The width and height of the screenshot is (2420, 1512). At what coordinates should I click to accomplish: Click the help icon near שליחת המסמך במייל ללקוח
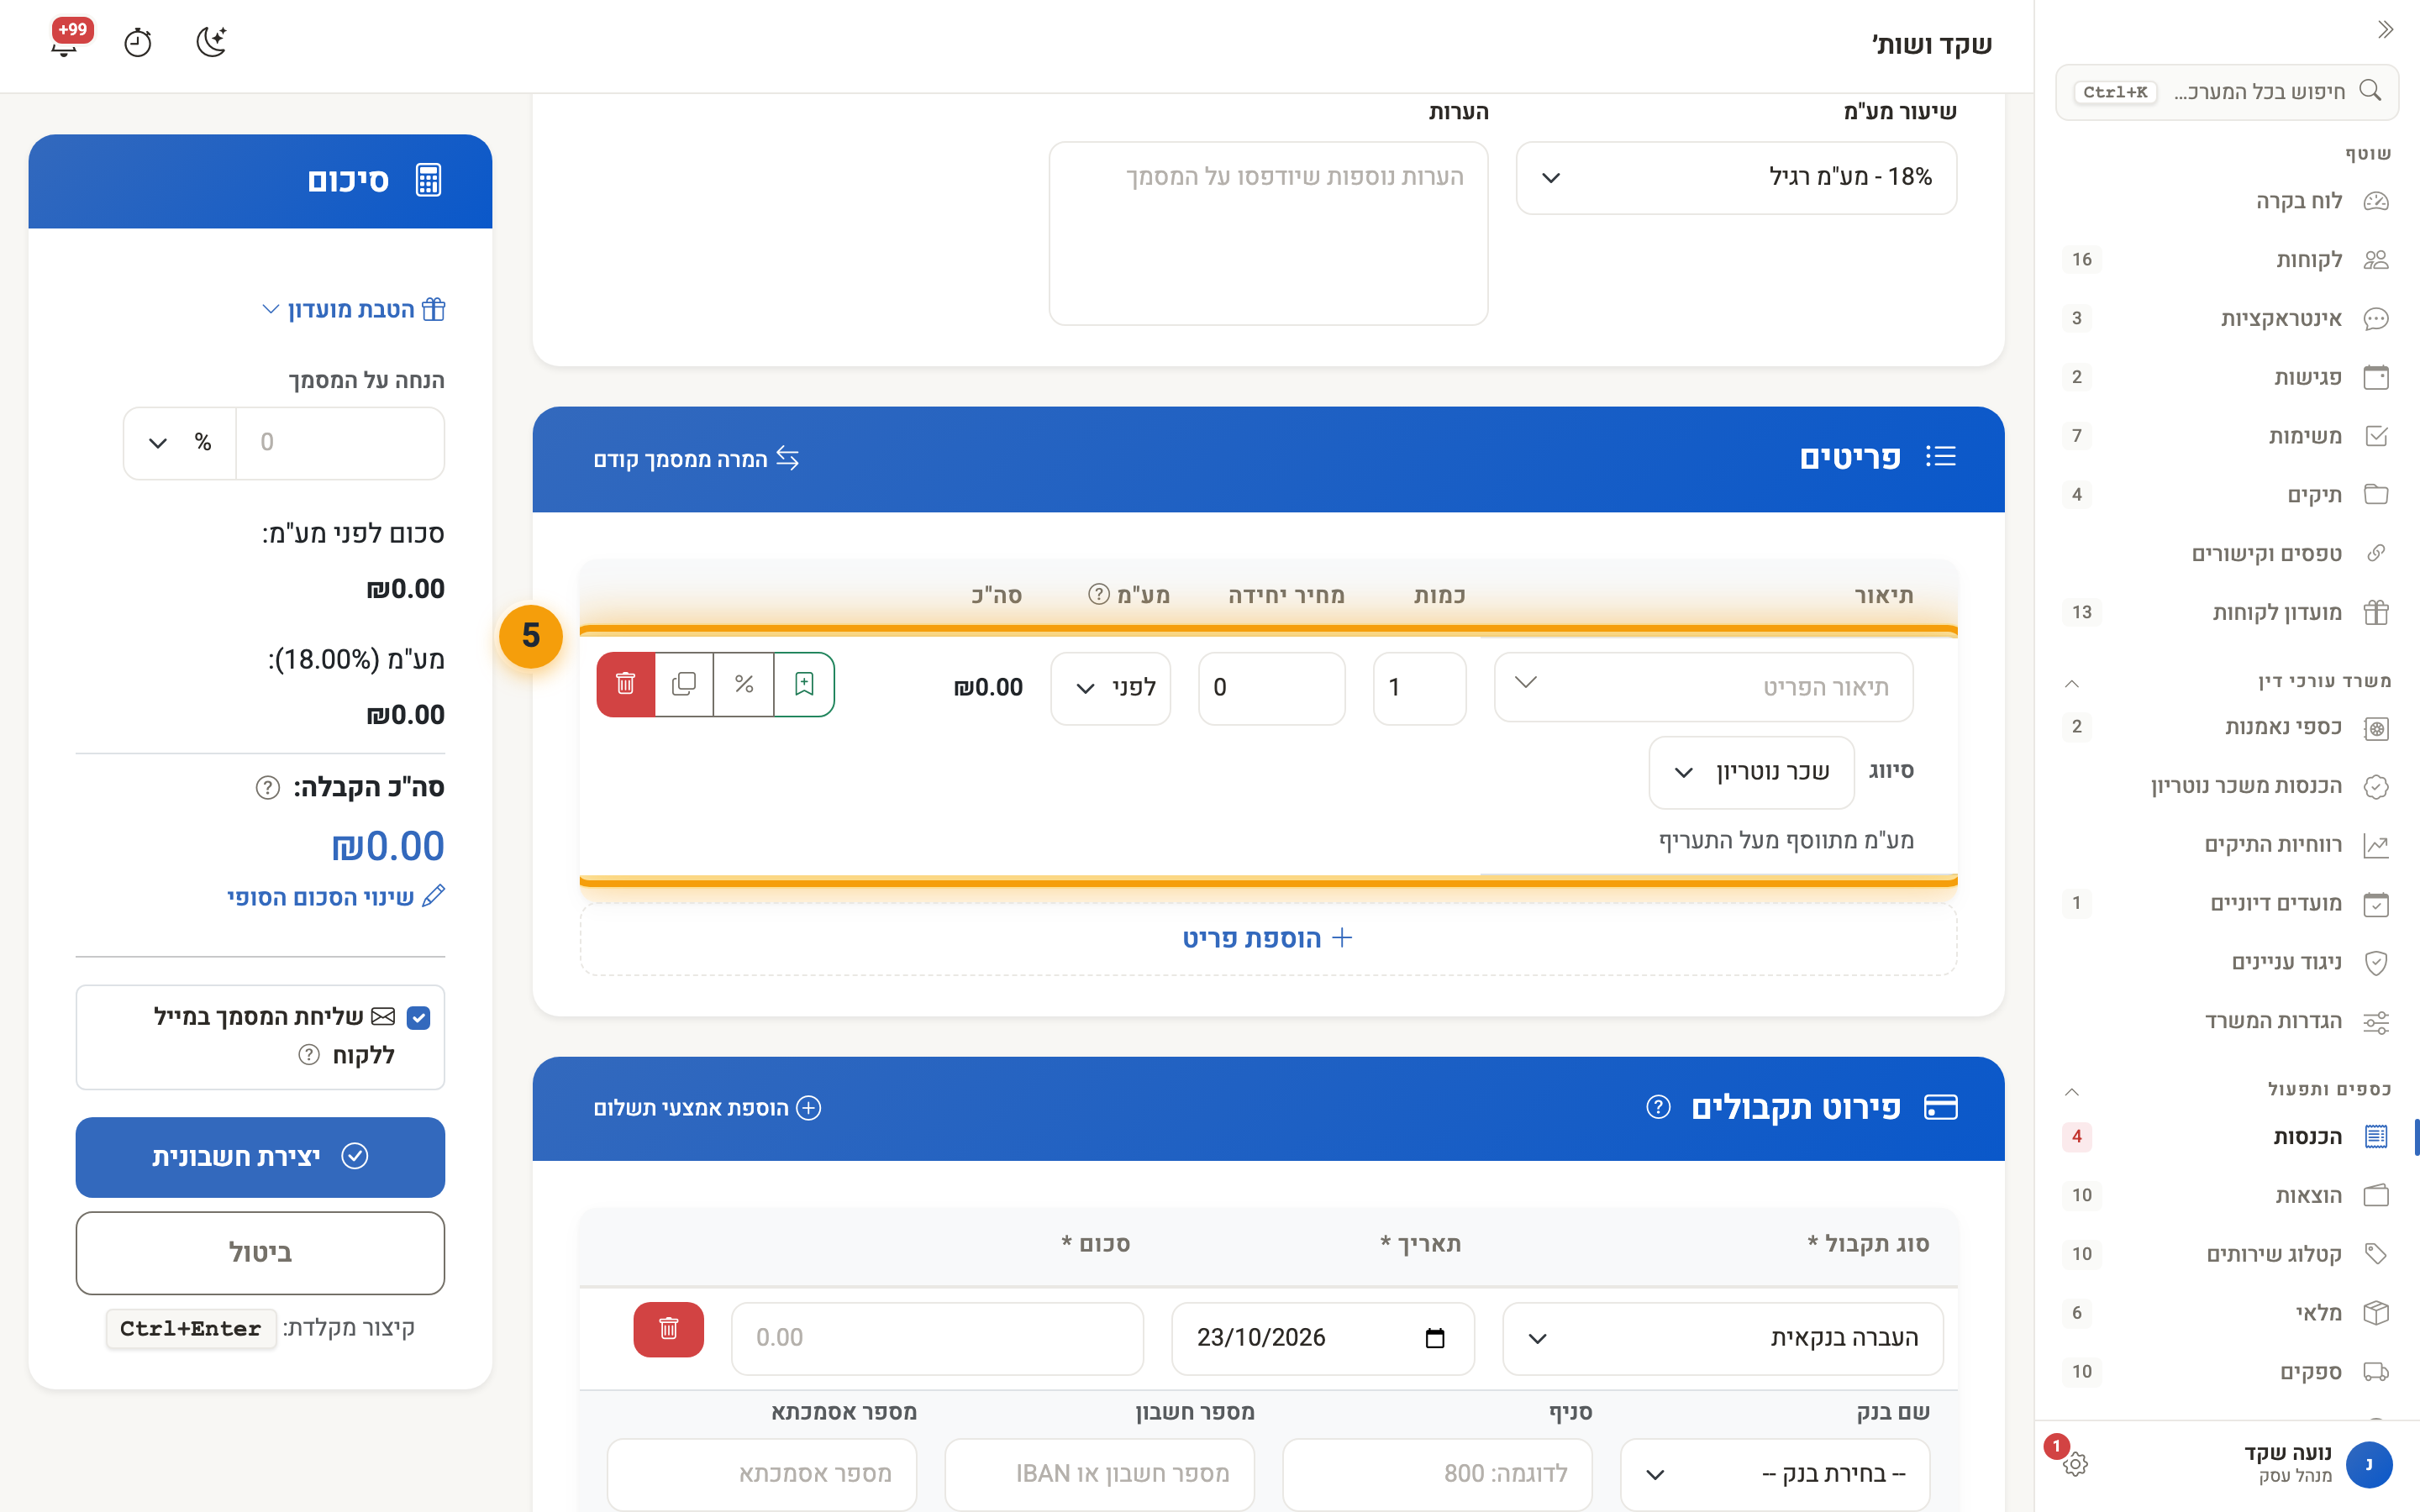click(x=309, y=1054)
